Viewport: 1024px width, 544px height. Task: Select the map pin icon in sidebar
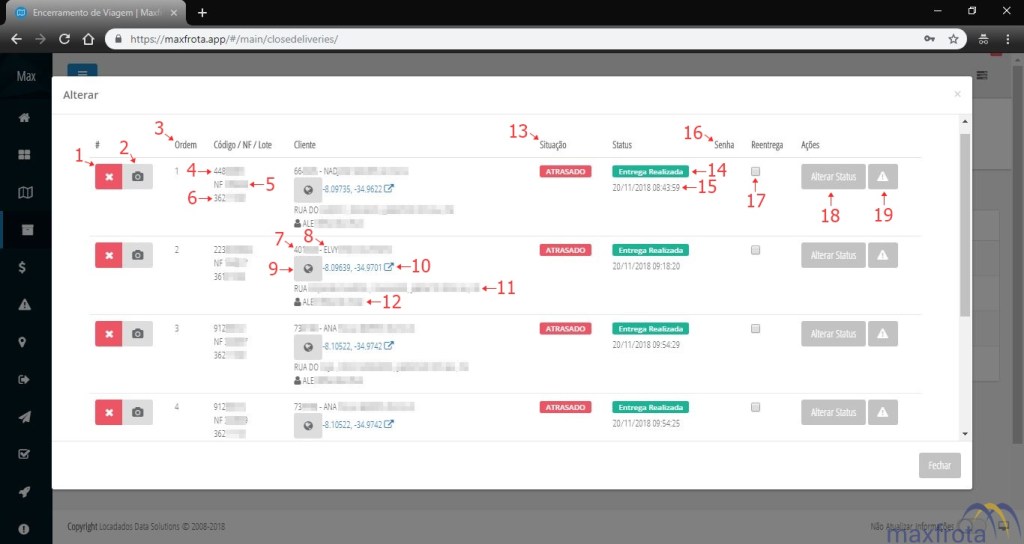[25, 342]
